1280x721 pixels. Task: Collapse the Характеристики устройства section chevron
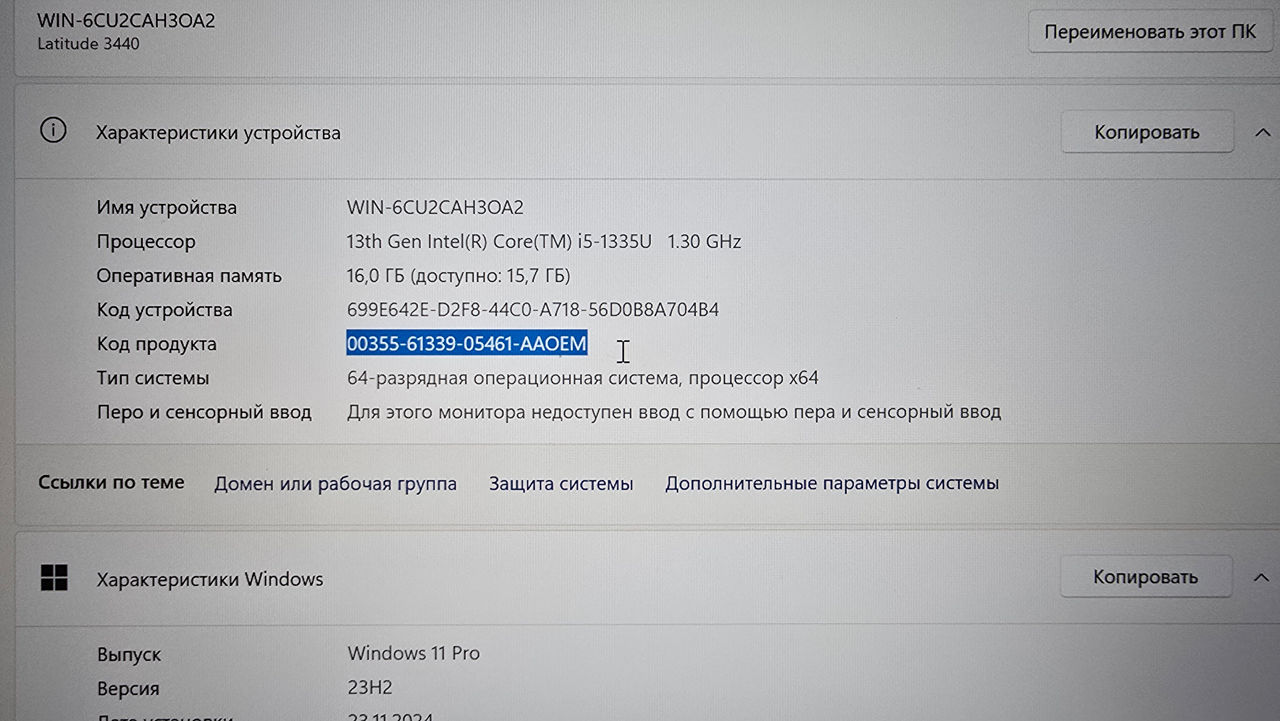1260,132
